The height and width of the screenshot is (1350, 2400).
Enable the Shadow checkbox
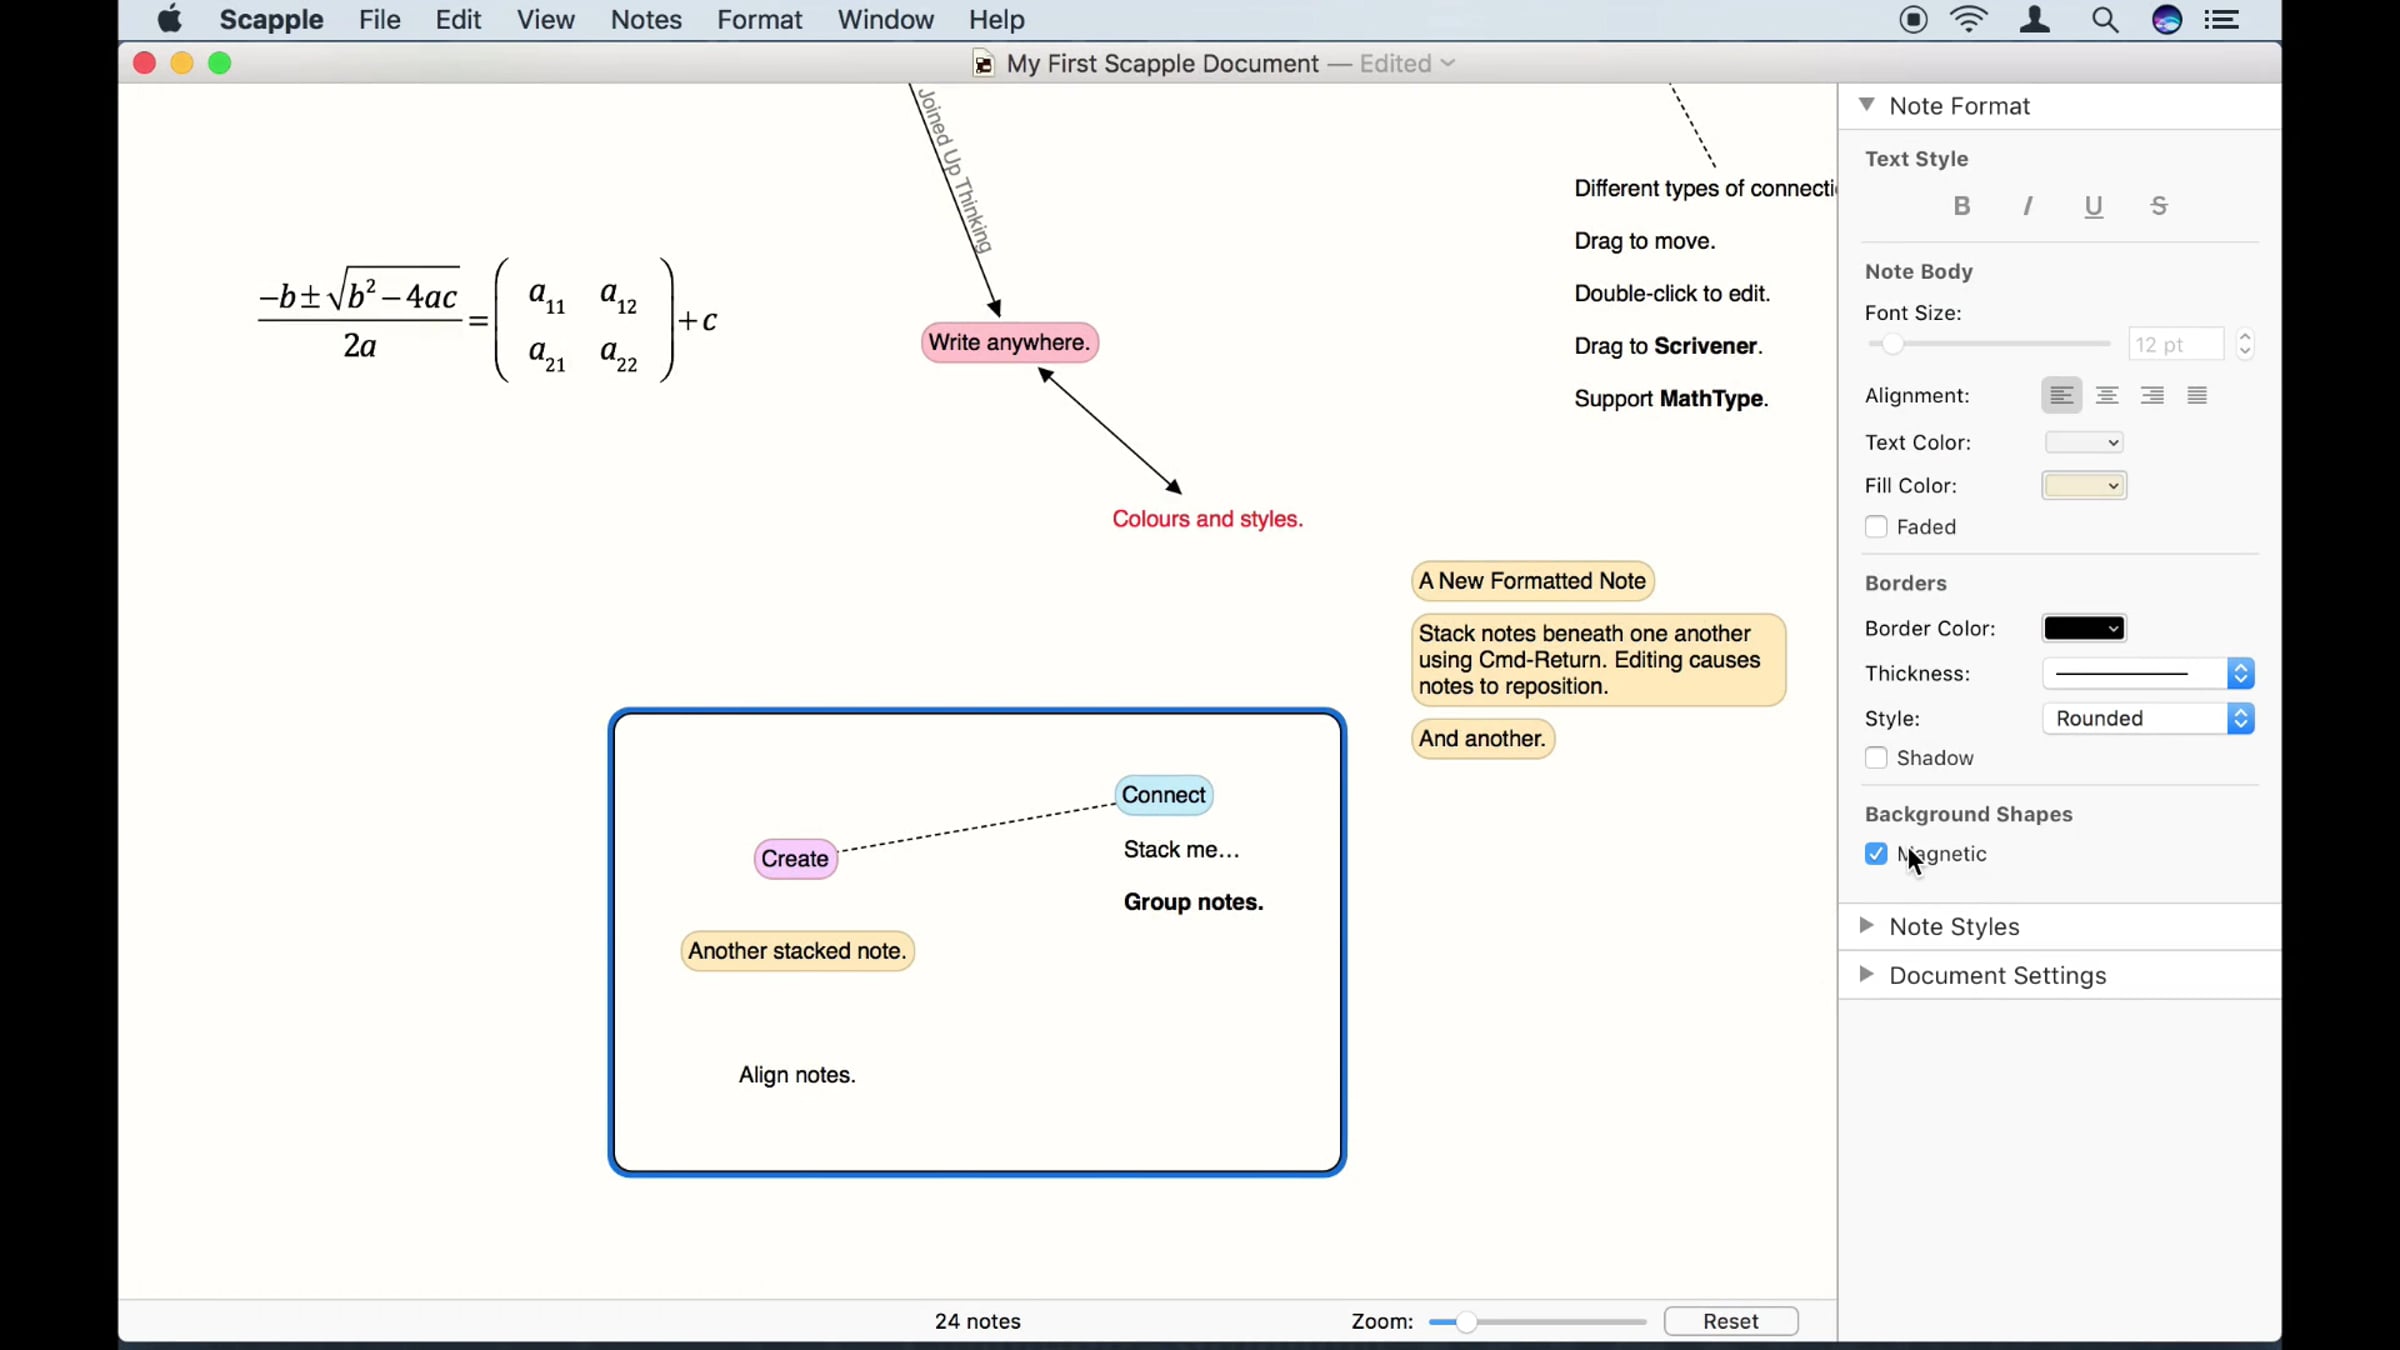click(x=1876, y=758)
